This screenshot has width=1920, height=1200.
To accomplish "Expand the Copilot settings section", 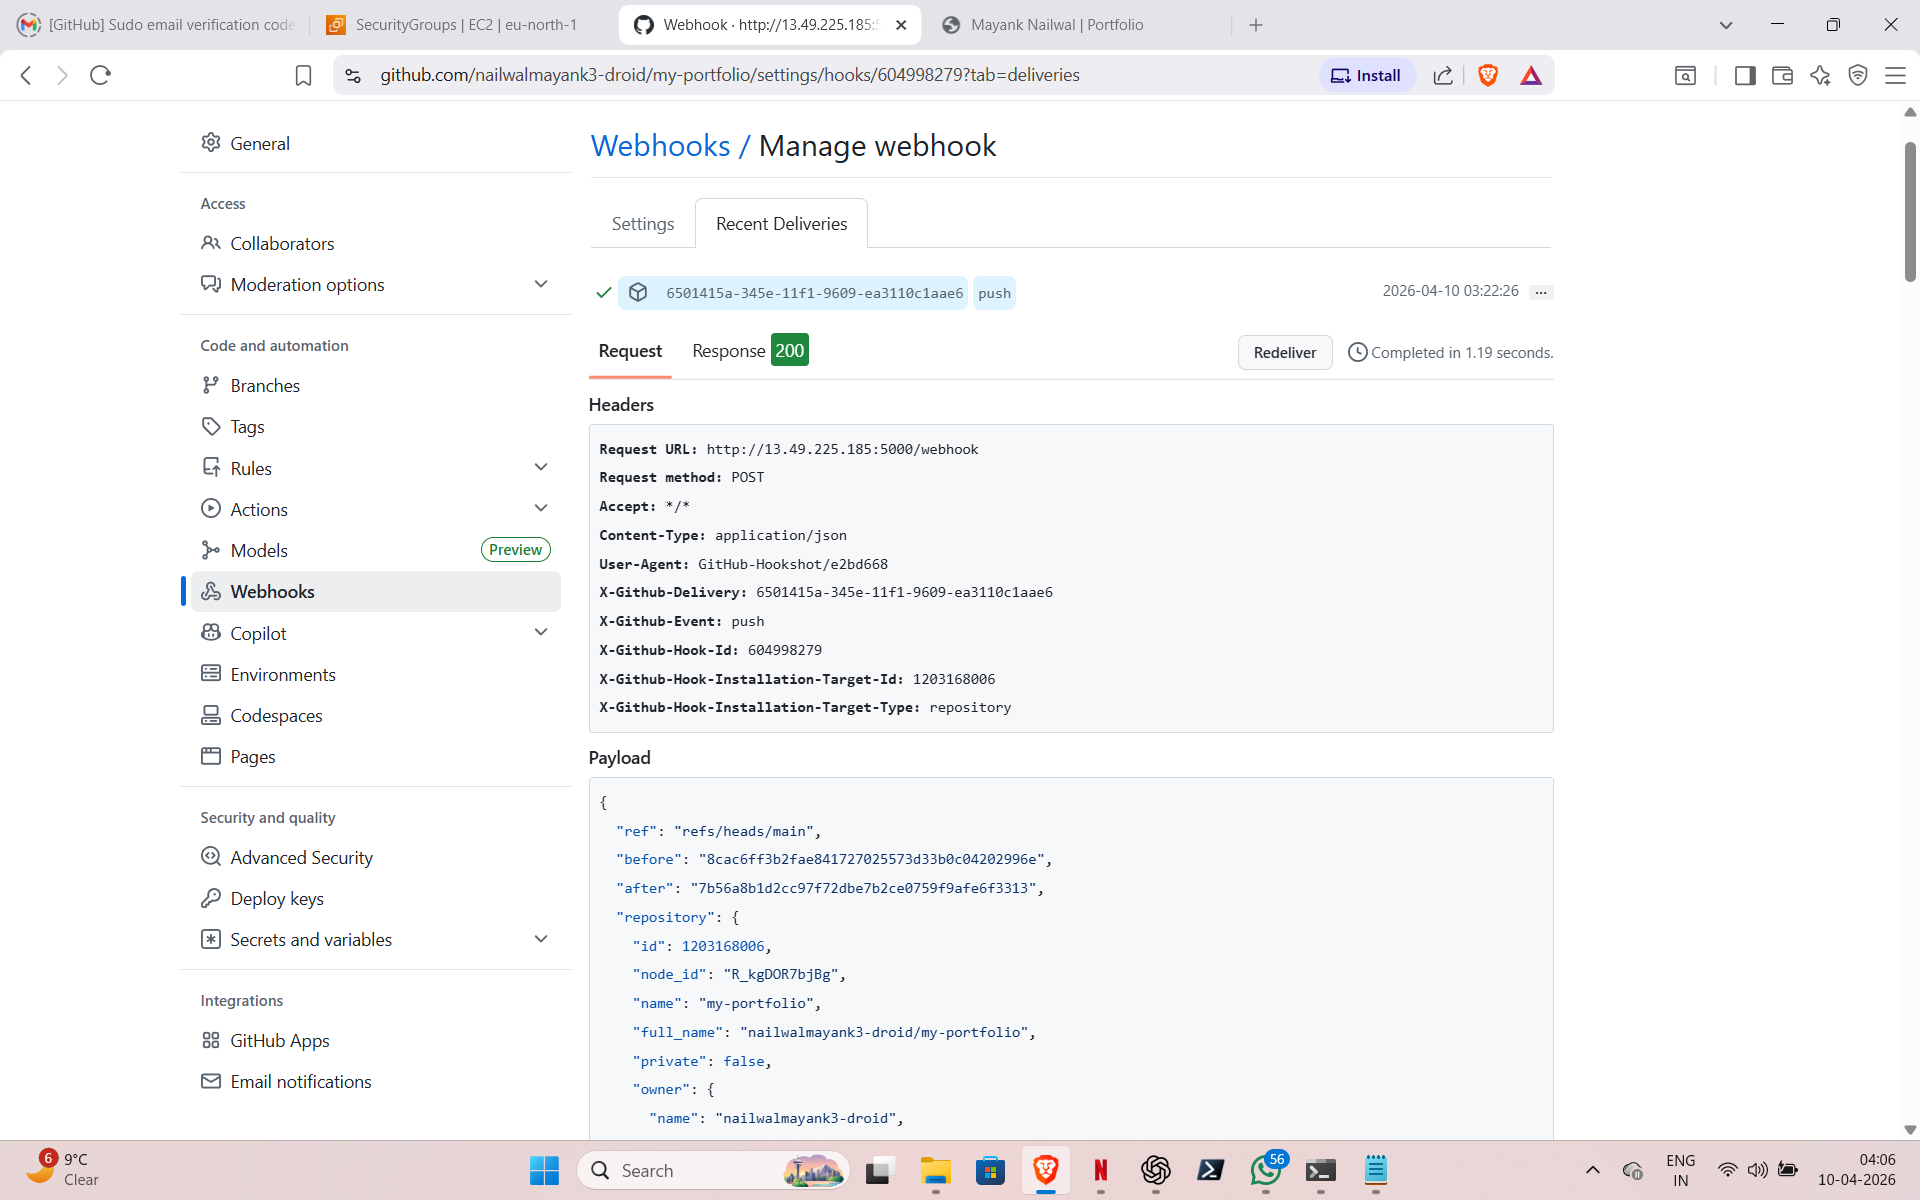I will 541,632.
